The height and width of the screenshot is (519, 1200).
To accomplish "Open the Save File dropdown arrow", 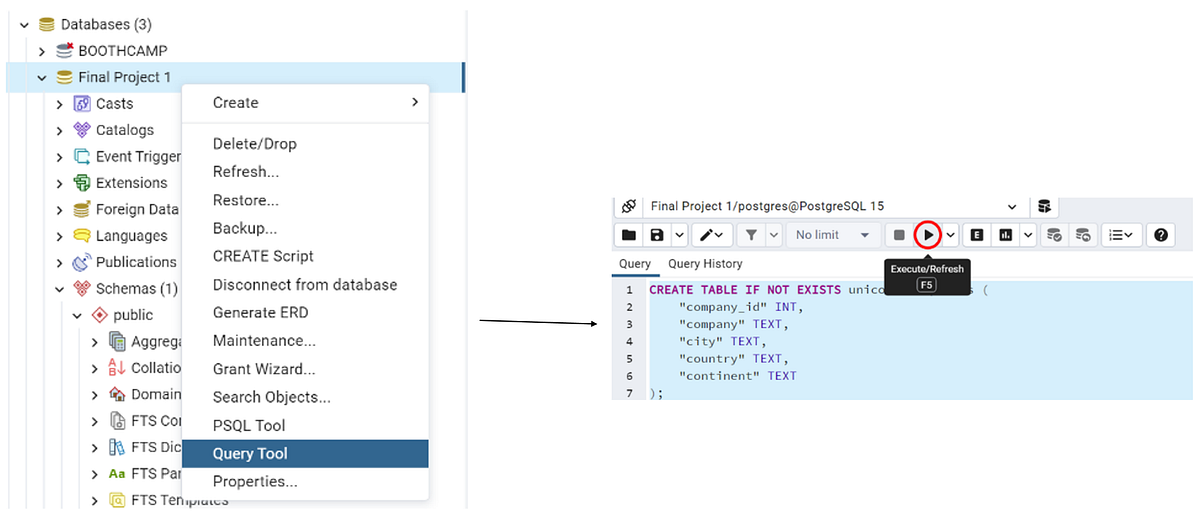I will coord(679,235).
